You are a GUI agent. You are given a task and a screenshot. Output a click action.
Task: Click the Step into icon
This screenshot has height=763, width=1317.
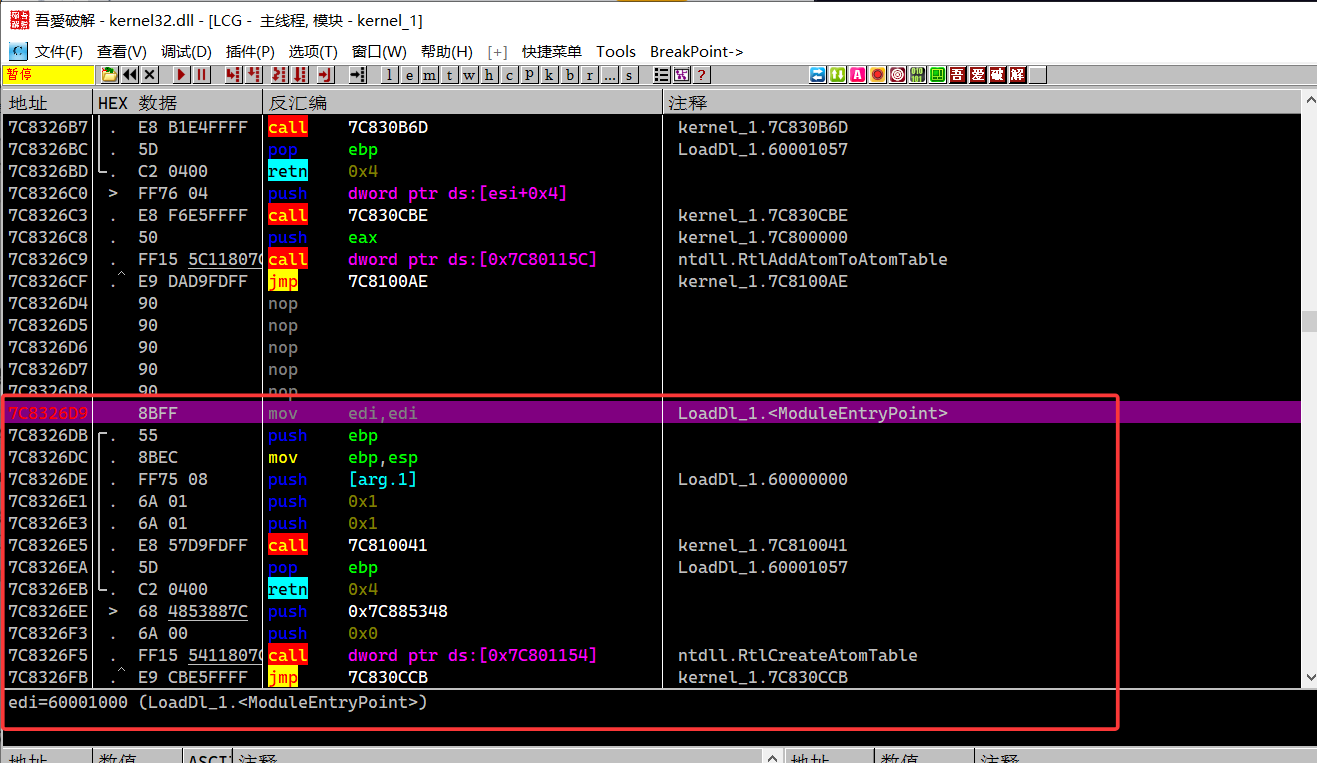point(233,75)
